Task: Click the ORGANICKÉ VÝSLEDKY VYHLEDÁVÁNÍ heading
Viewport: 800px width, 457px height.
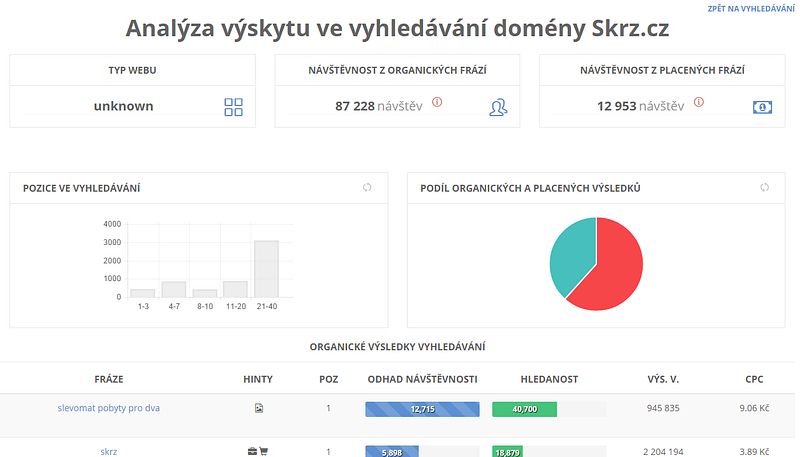Action: coord(397,347)
